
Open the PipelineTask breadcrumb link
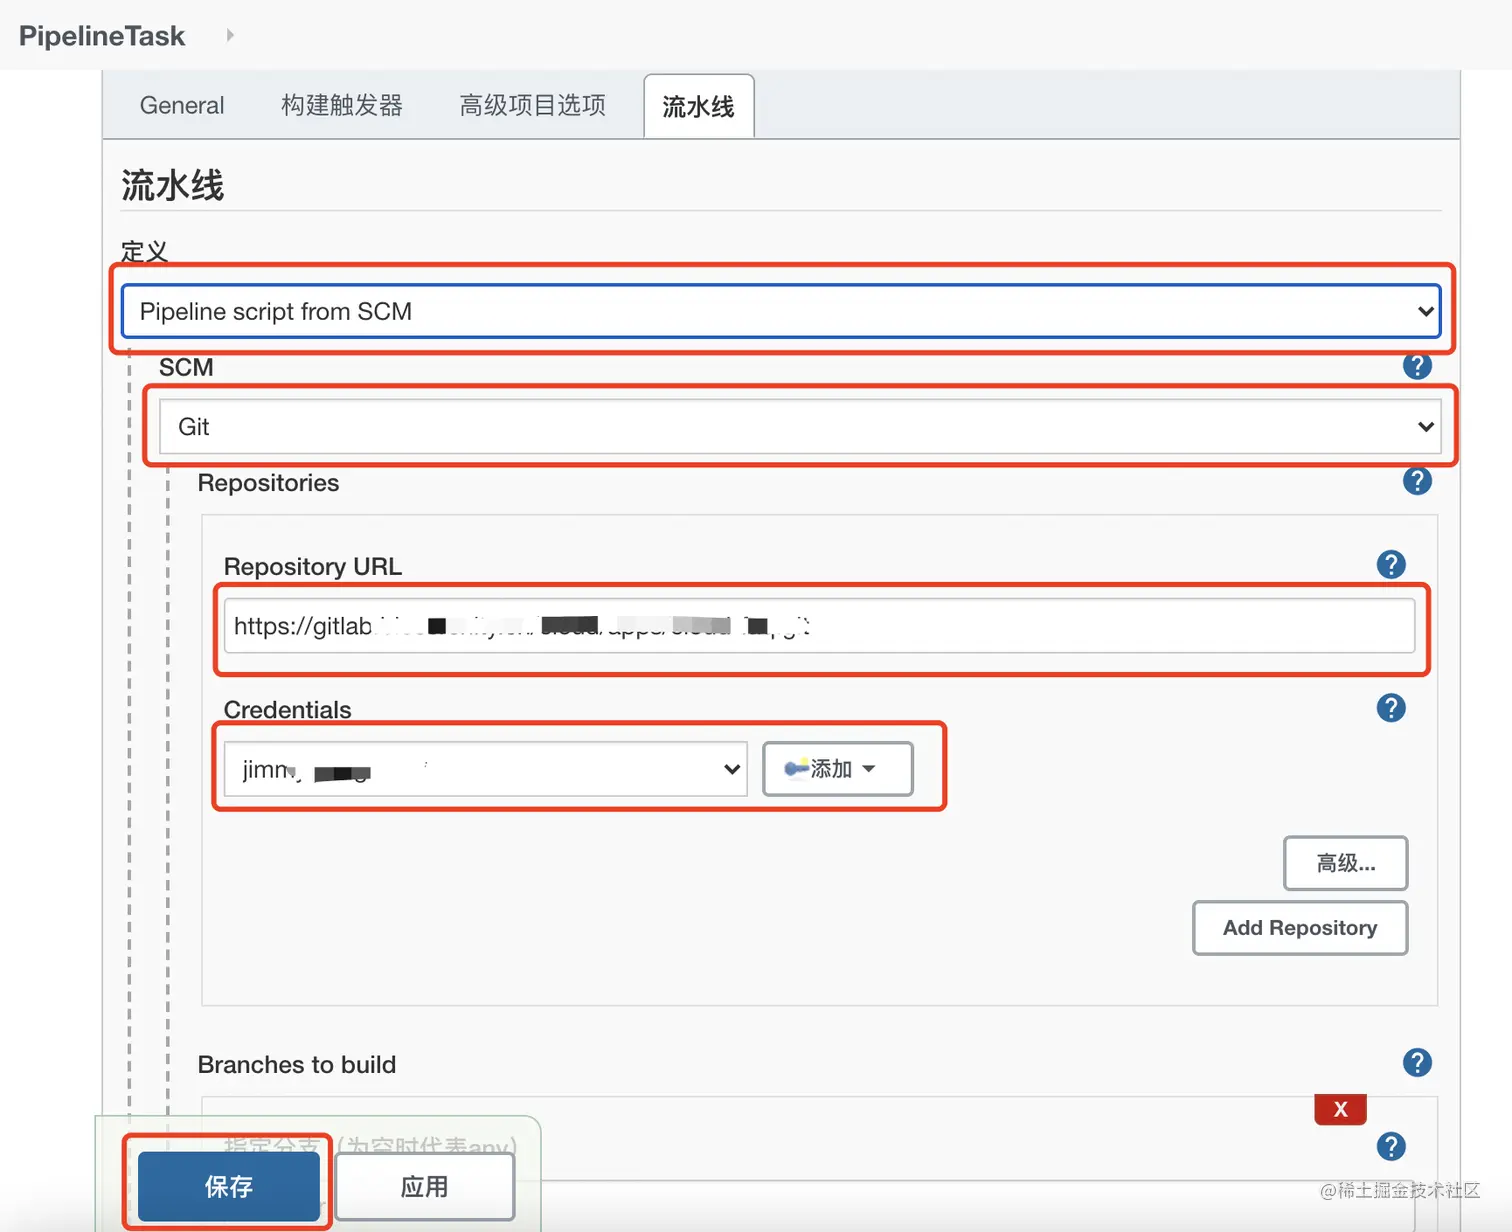(102, 36)
